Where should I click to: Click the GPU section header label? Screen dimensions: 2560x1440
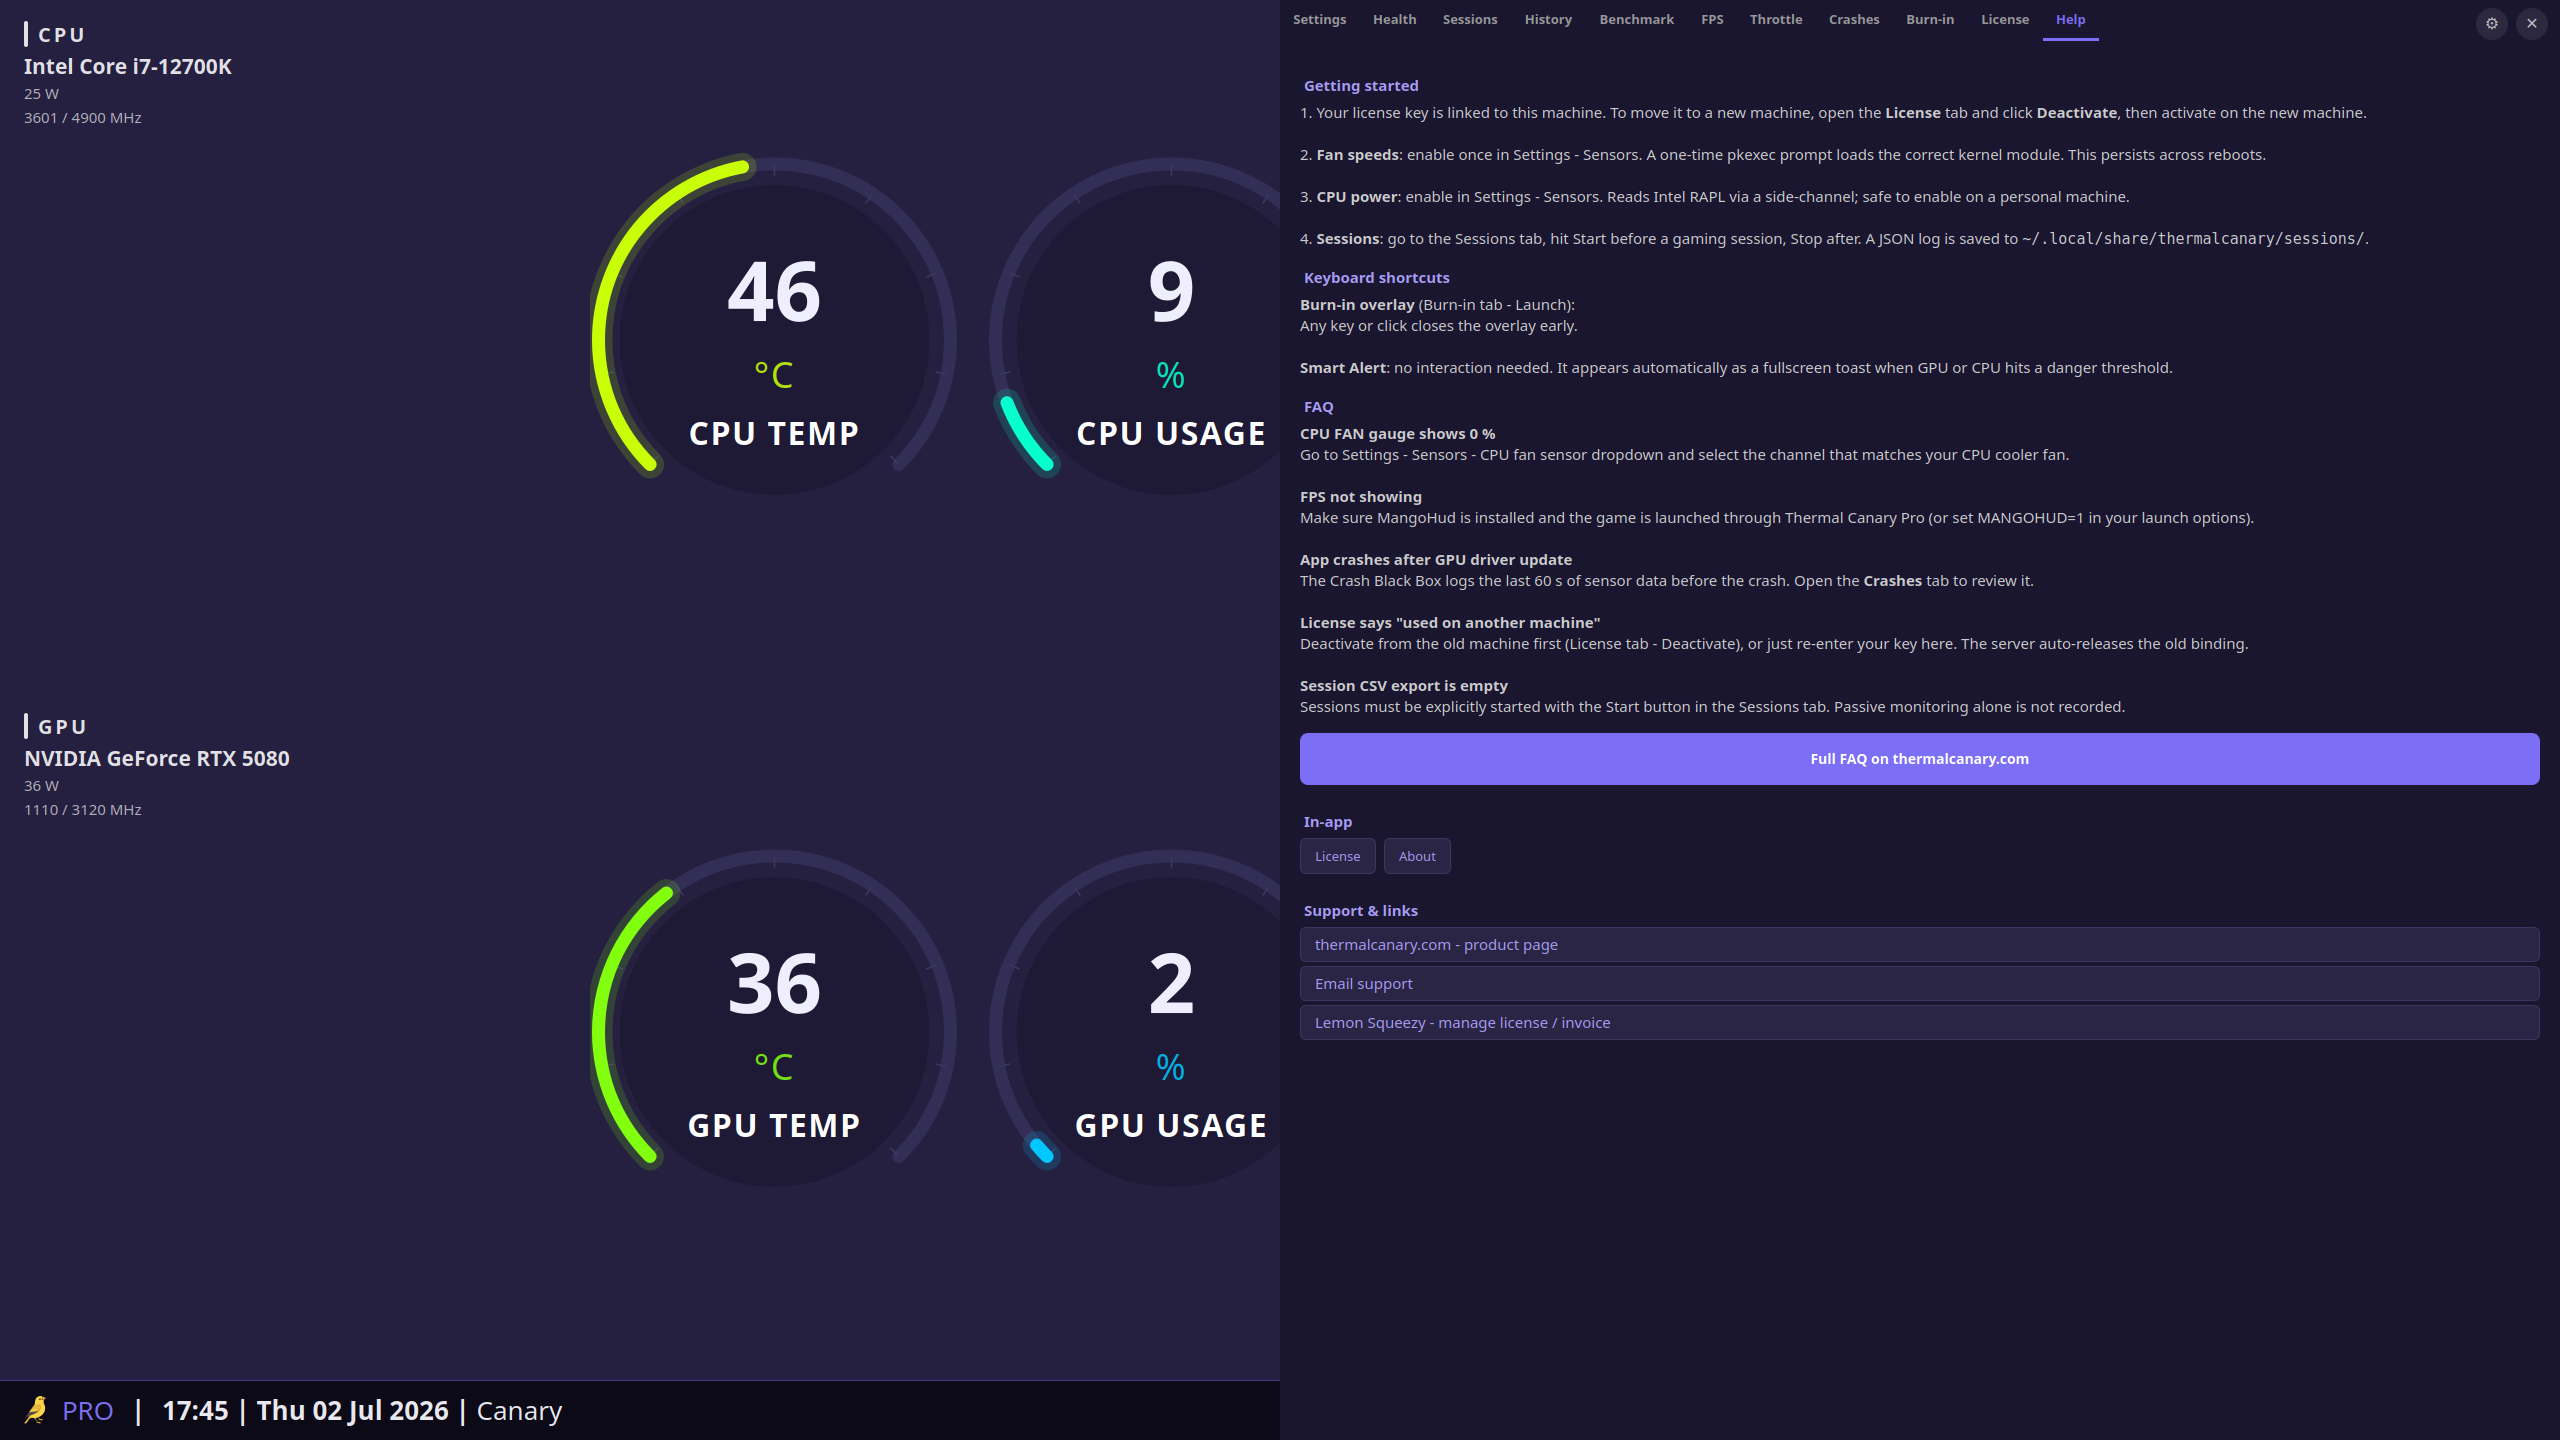(x=62, y=727)
